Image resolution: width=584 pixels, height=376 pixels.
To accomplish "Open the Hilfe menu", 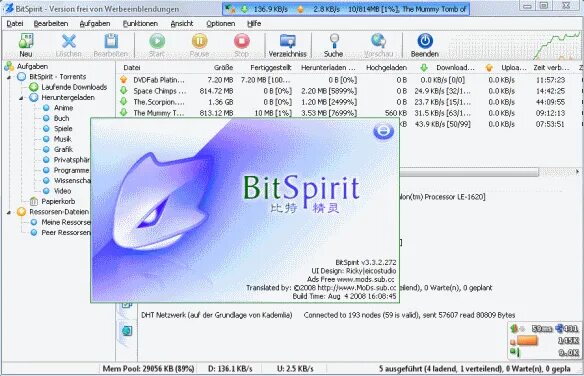I will [254, 24].
